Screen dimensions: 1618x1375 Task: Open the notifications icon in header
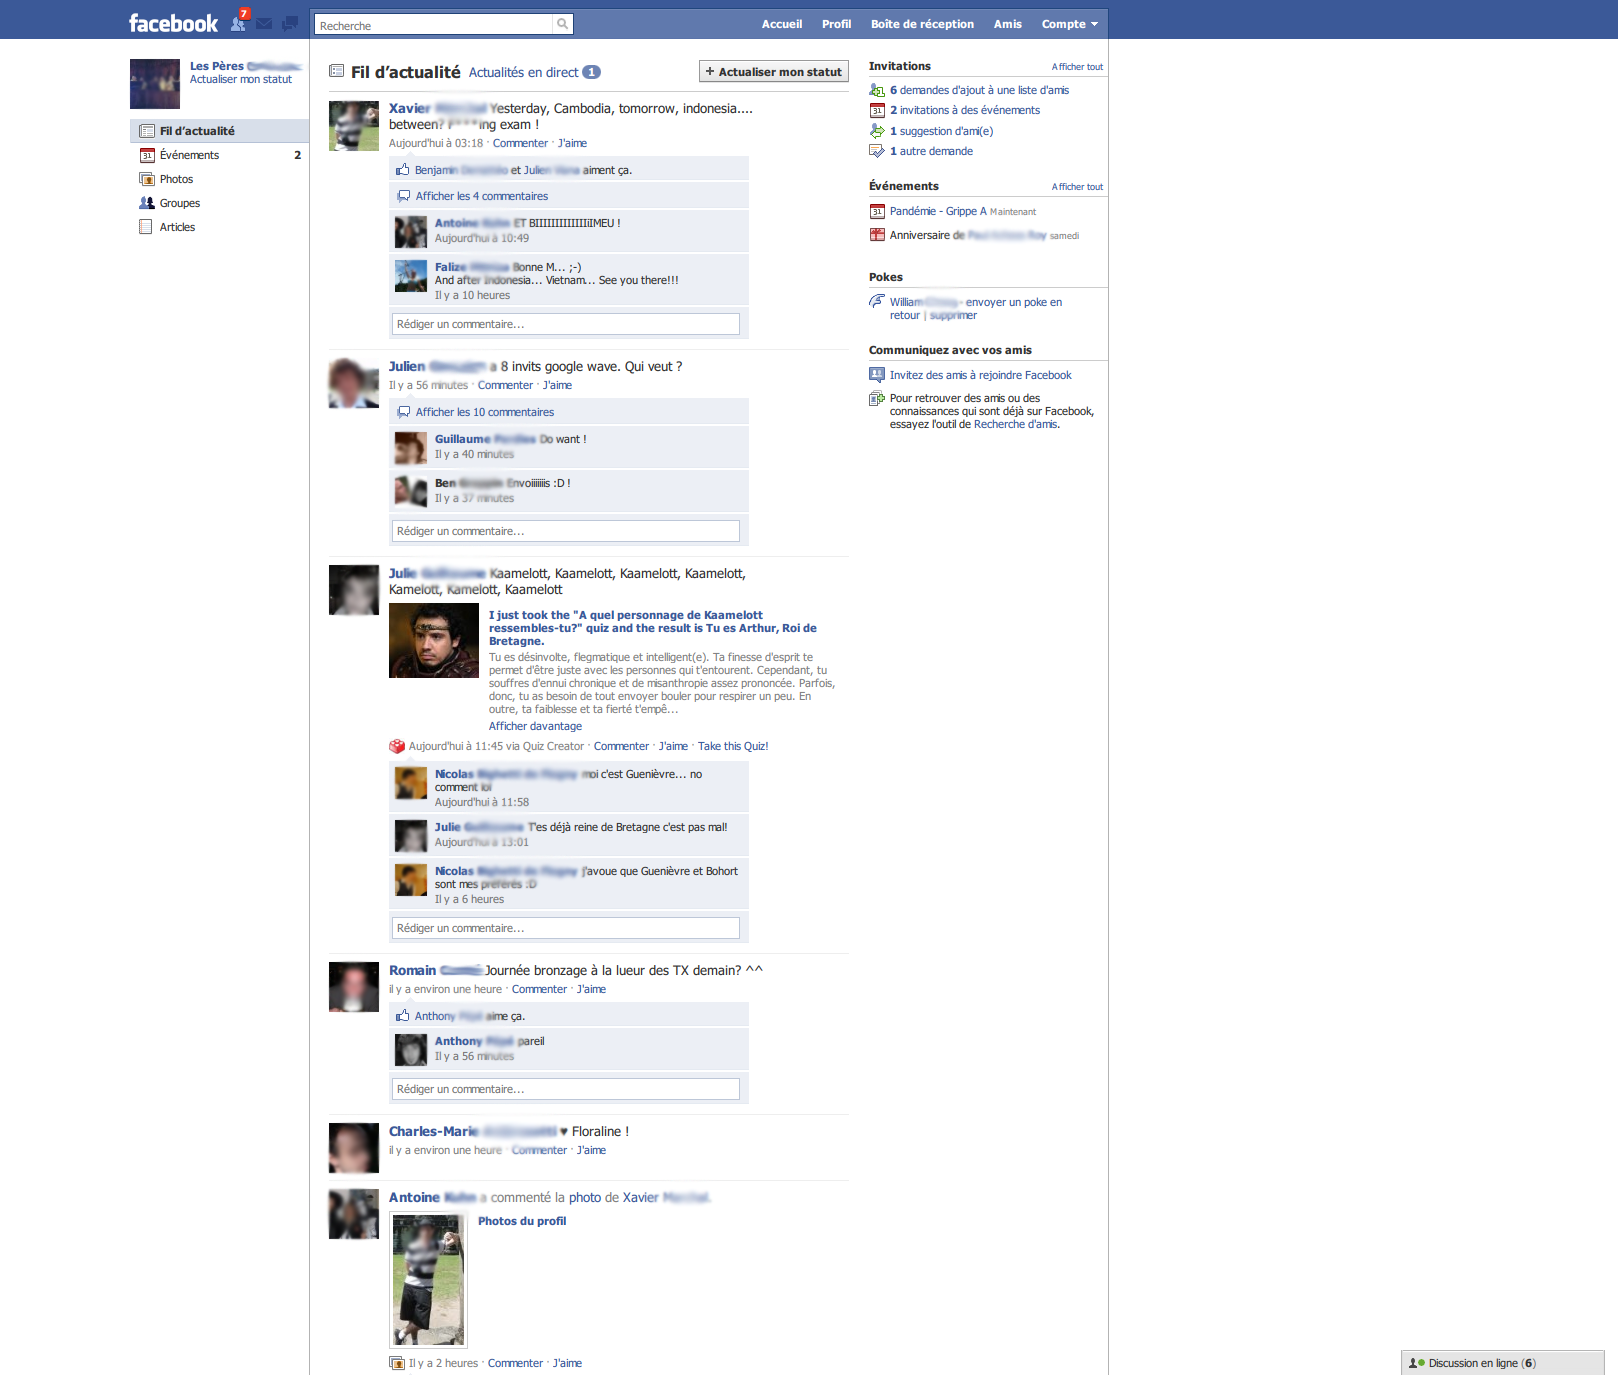pos(290,24)
